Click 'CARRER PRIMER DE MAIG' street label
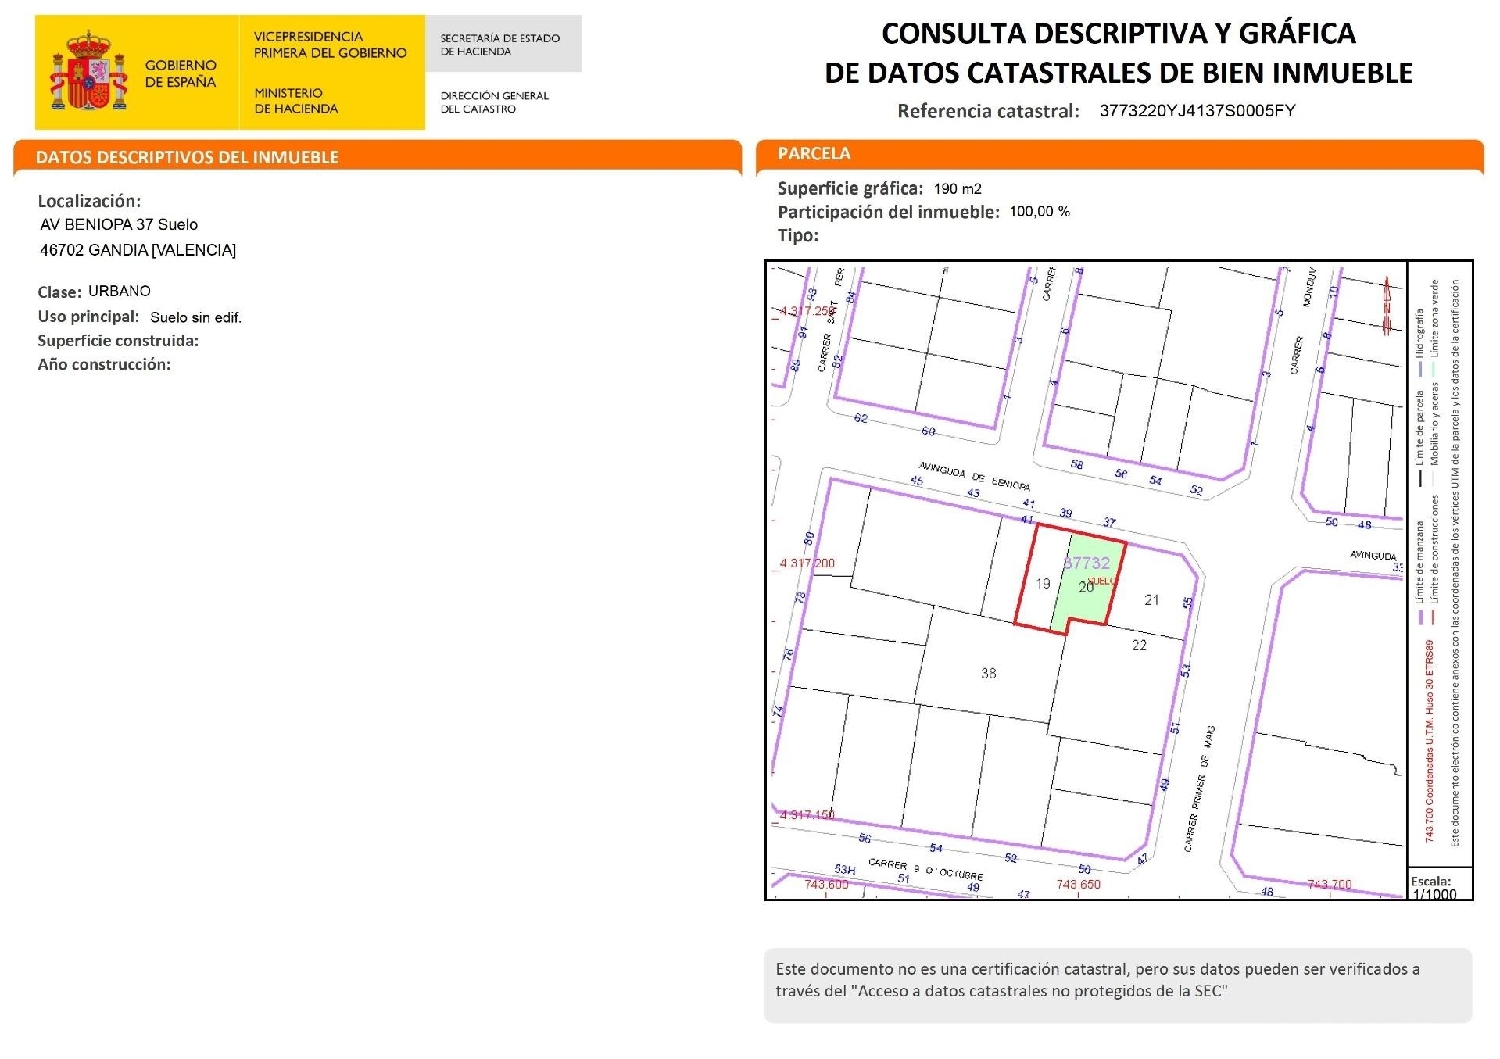This screenshot has width=1500, height=1059. (1199, 789)
